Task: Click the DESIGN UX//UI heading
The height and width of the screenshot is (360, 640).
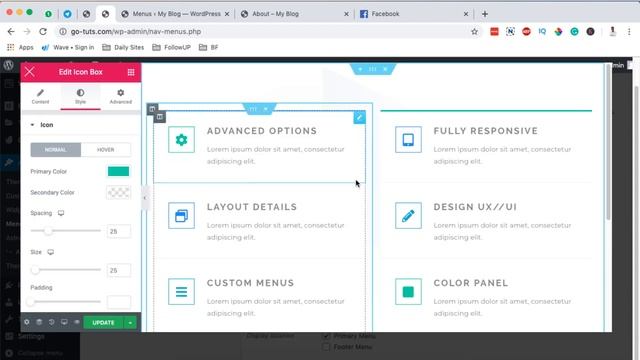Action: click(475, 207)
